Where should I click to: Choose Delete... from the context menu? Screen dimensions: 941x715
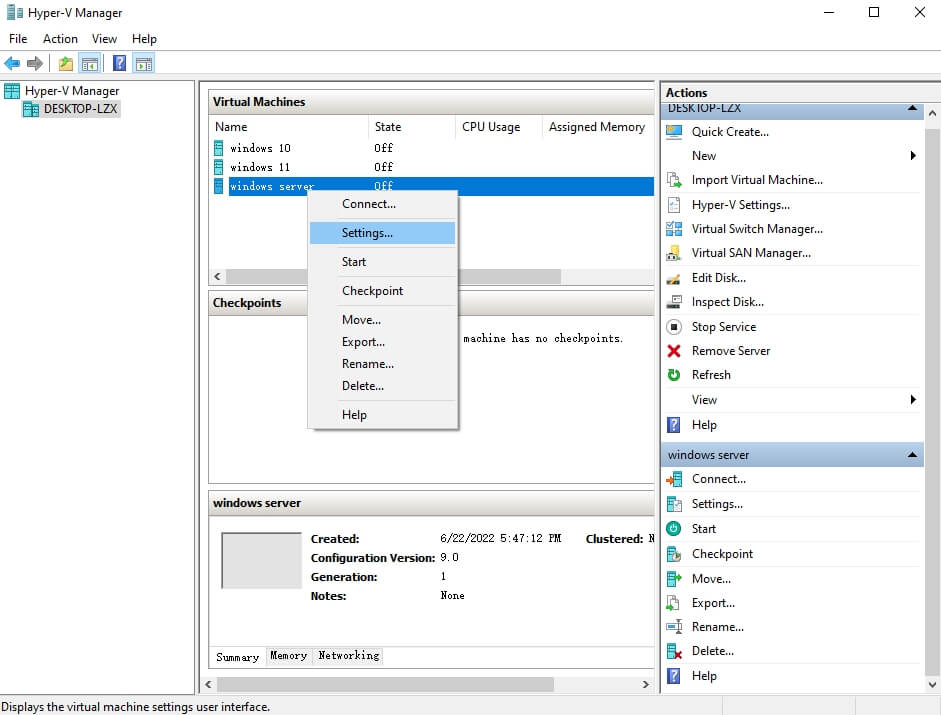tap(382, 386)
